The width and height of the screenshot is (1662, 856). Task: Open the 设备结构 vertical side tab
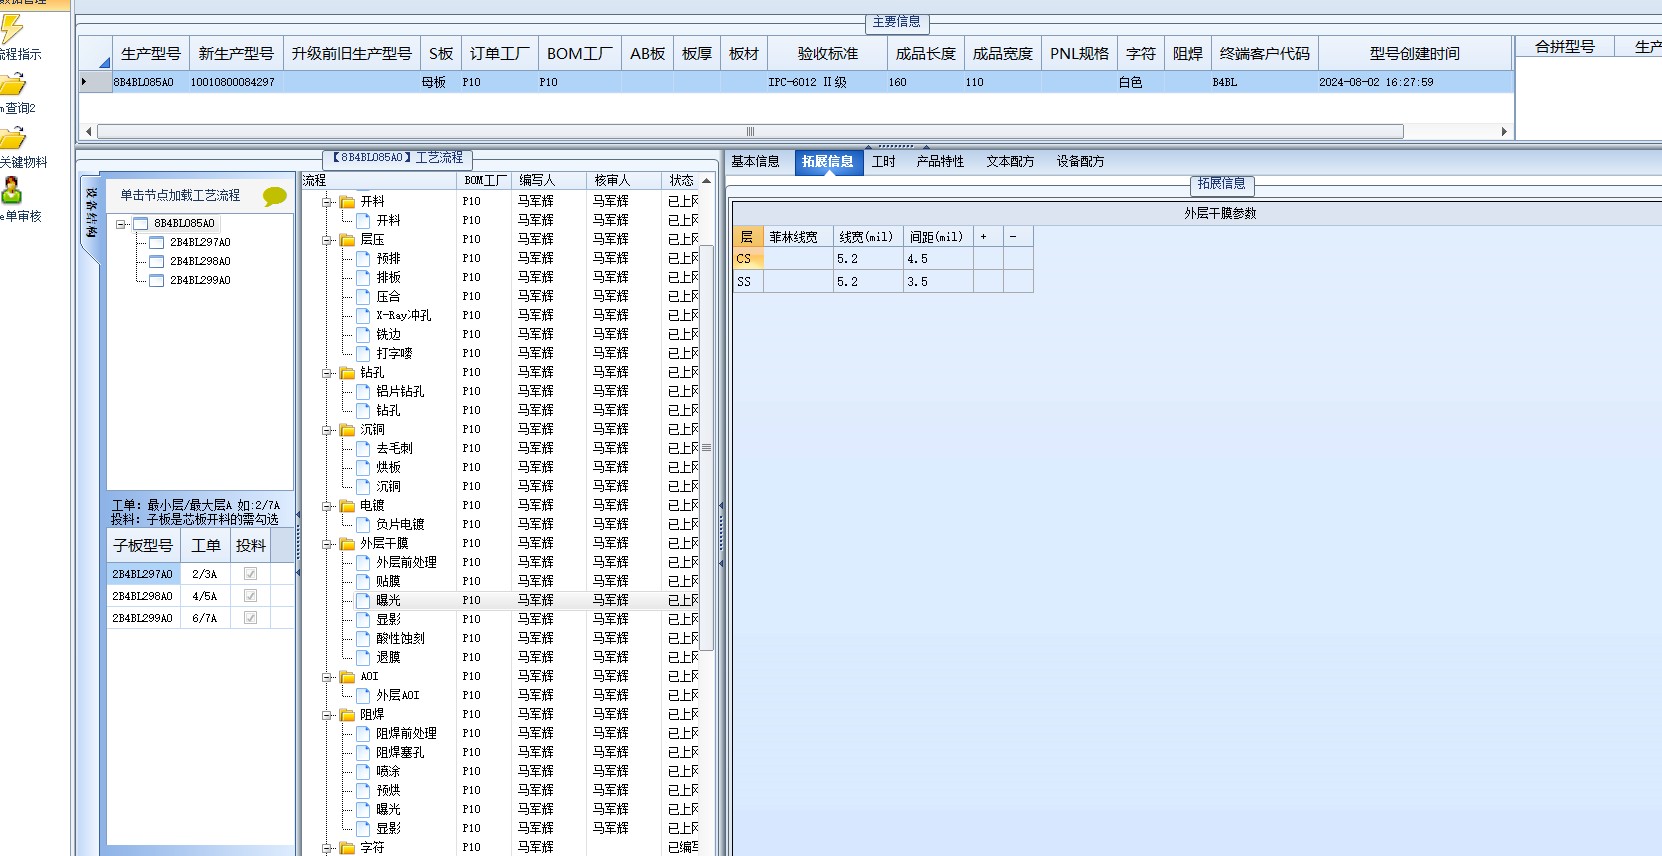point(91,213)
